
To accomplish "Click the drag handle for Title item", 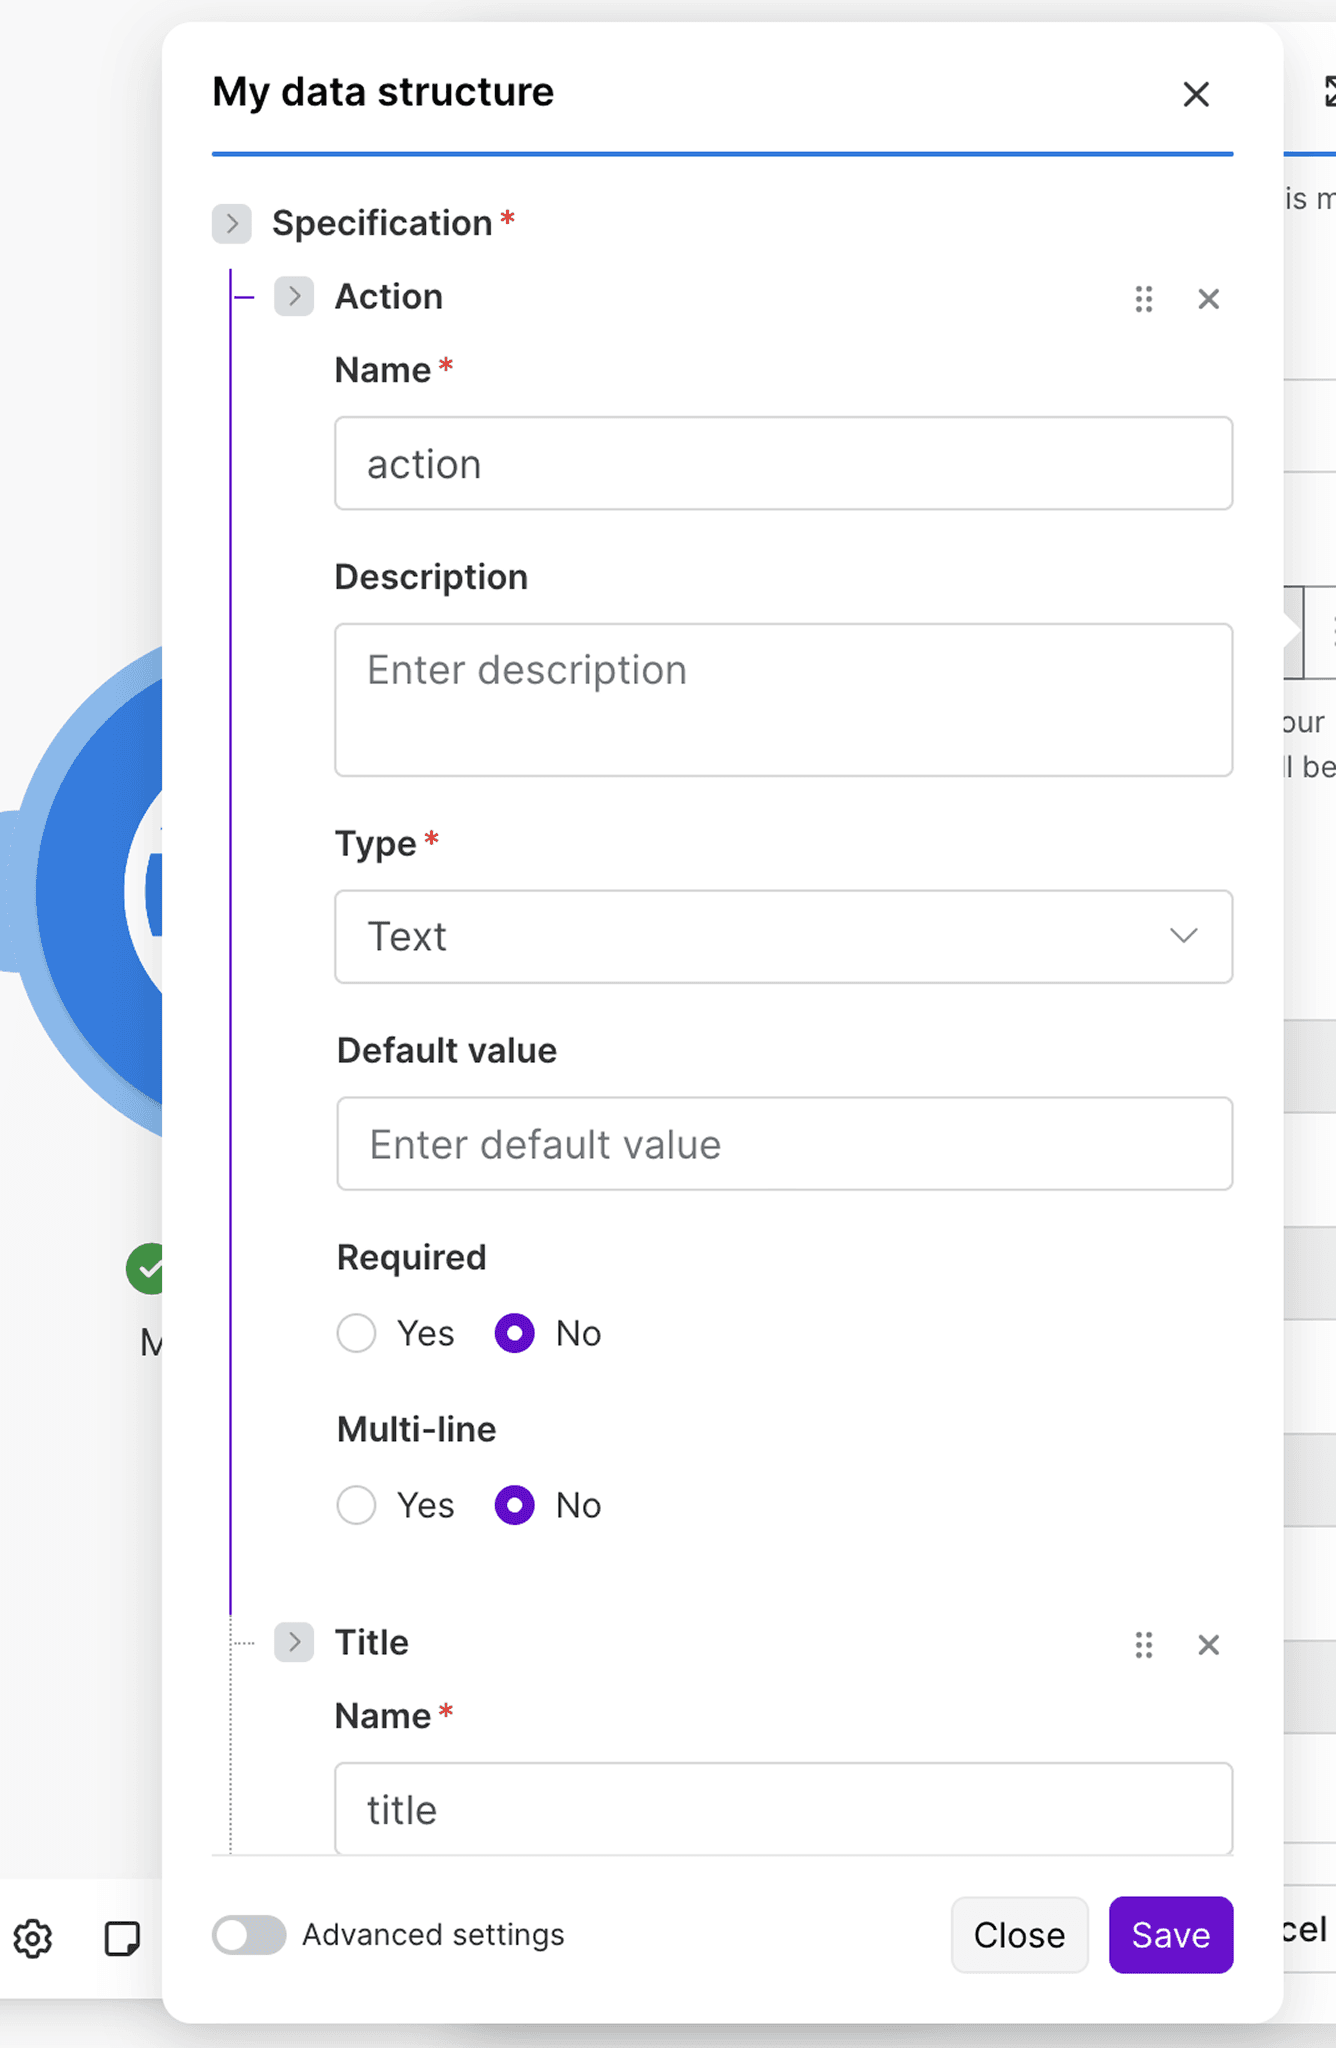I will (x=1144, y=1645).
